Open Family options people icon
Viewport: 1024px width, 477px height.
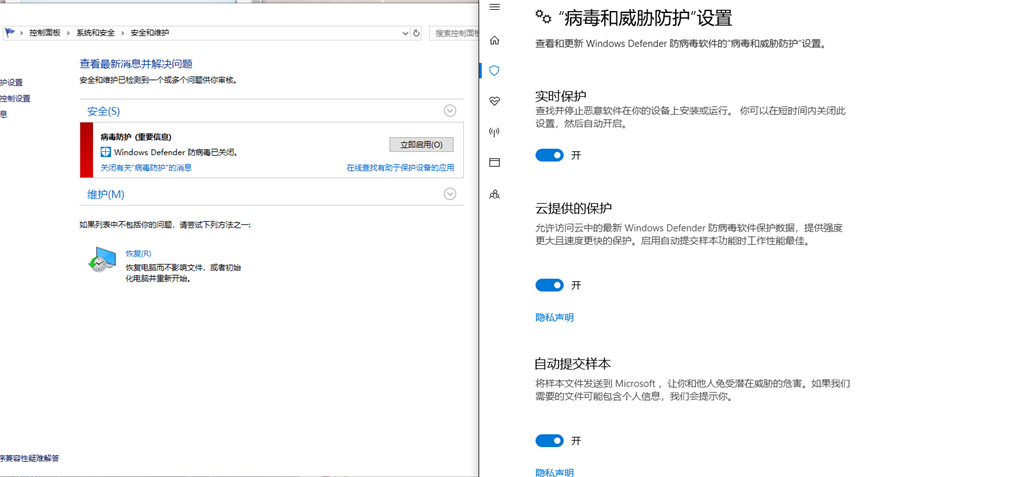[x=494, y=194]
